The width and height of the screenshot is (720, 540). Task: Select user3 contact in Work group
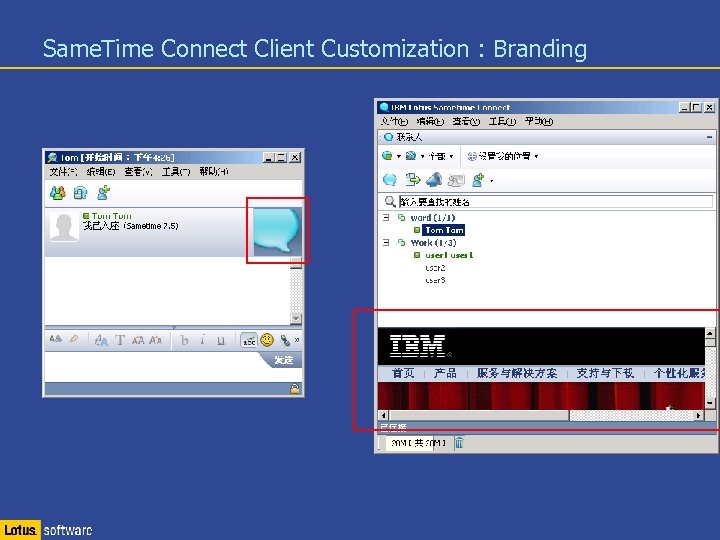(435, 280)
